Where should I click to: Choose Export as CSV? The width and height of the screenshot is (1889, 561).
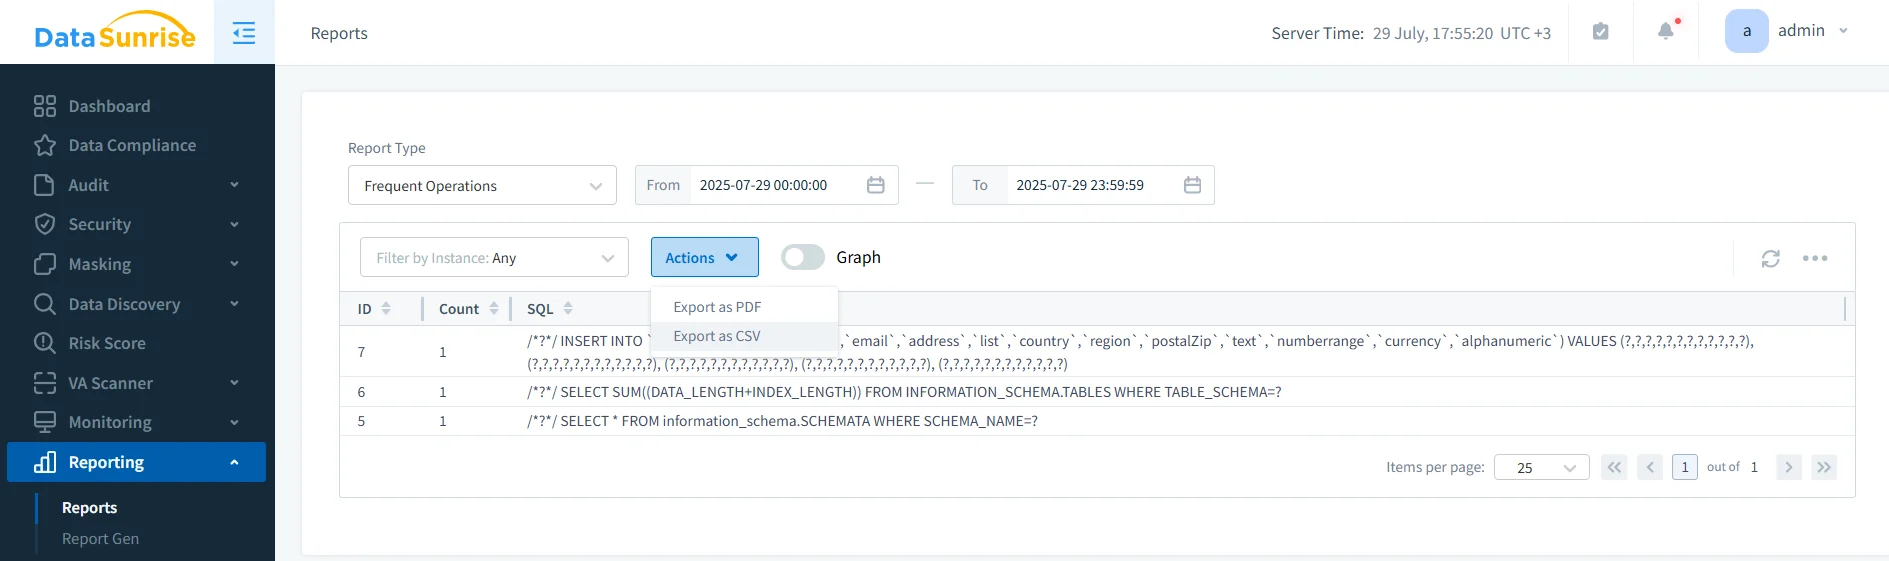717,336
